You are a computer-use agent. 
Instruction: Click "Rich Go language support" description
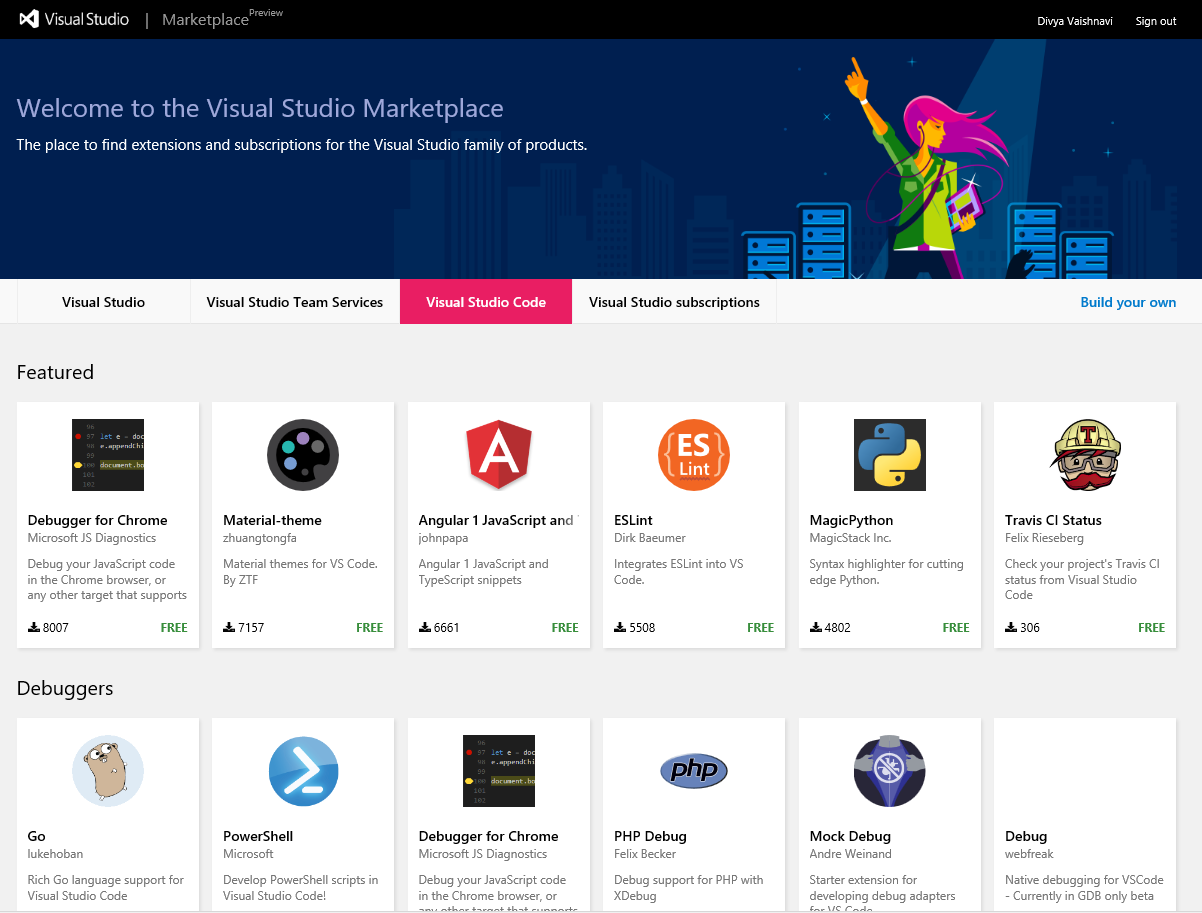pyautogui.click(x=106, y=888)
